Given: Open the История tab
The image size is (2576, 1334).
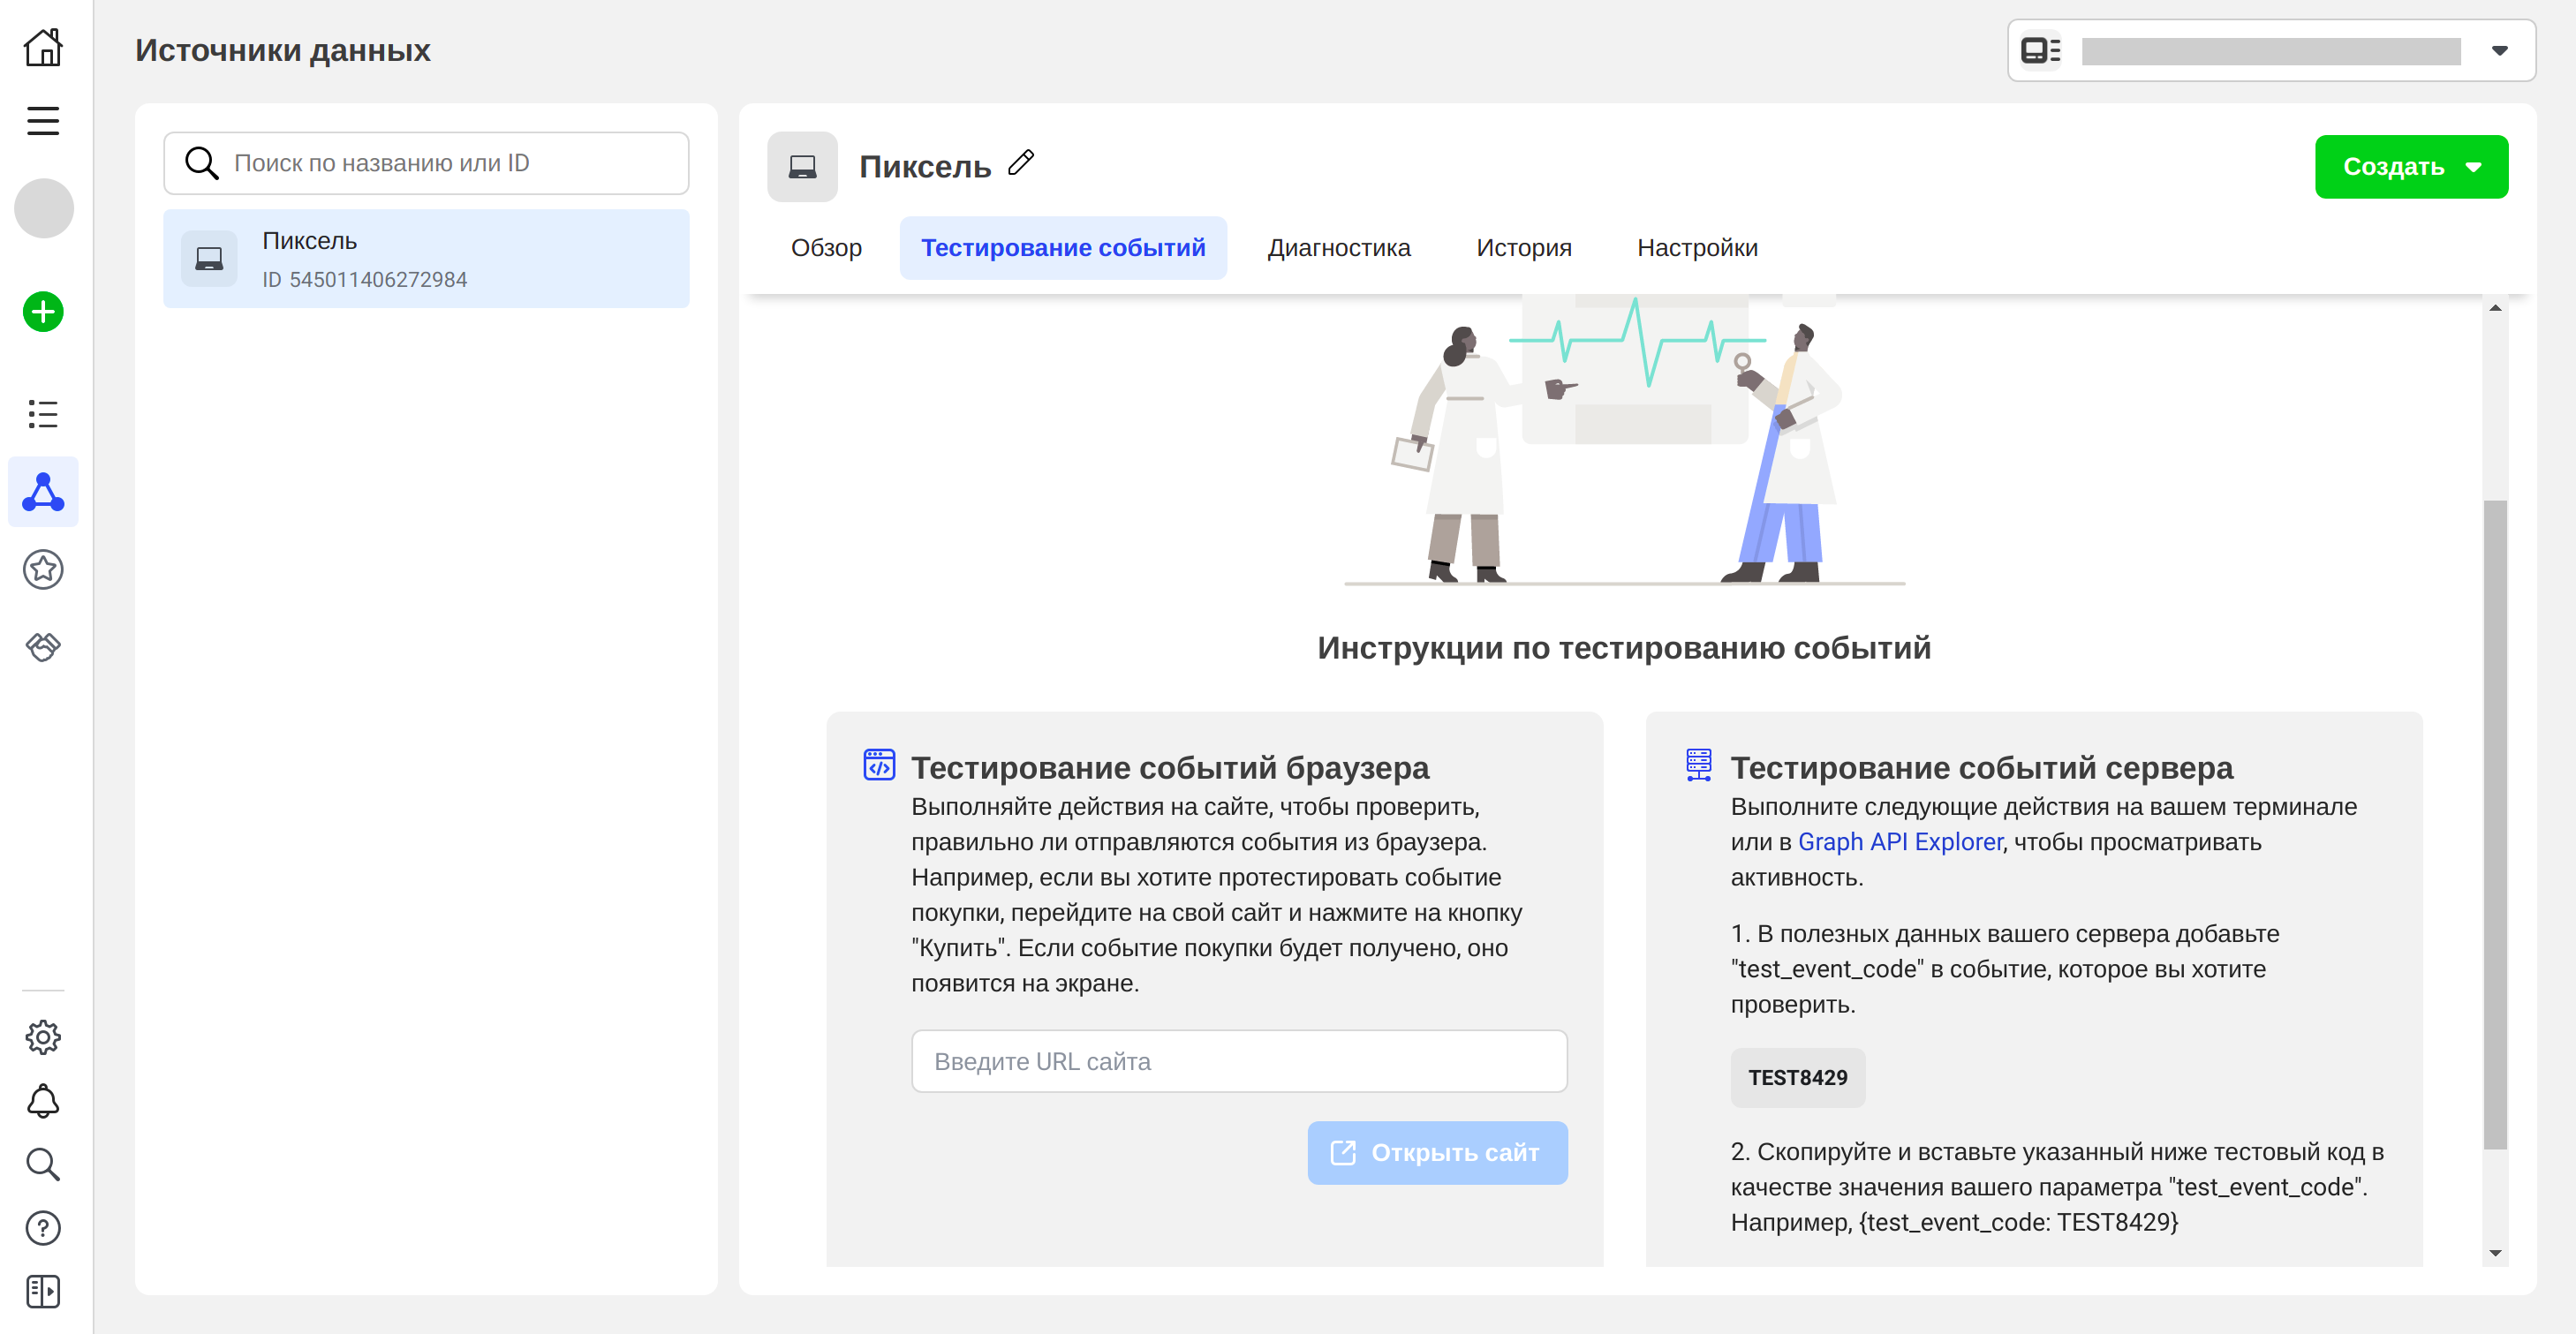Looking at the screenshot, I should click(x=1523, y=248).
